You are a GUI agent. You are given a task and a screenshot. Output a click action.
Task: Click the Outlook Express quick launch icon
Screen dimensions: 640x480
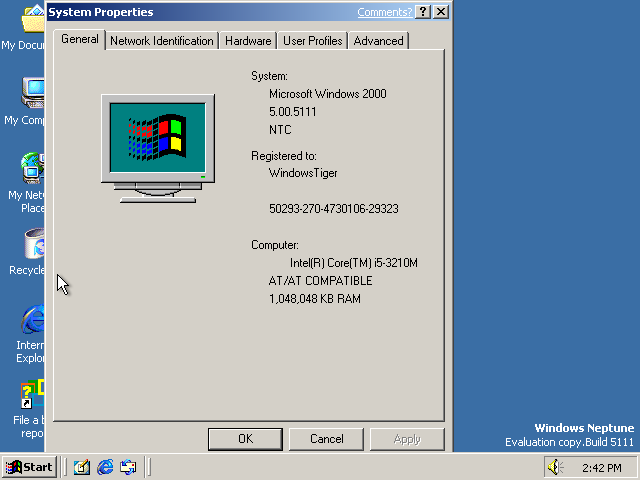[x=128, y=467]
